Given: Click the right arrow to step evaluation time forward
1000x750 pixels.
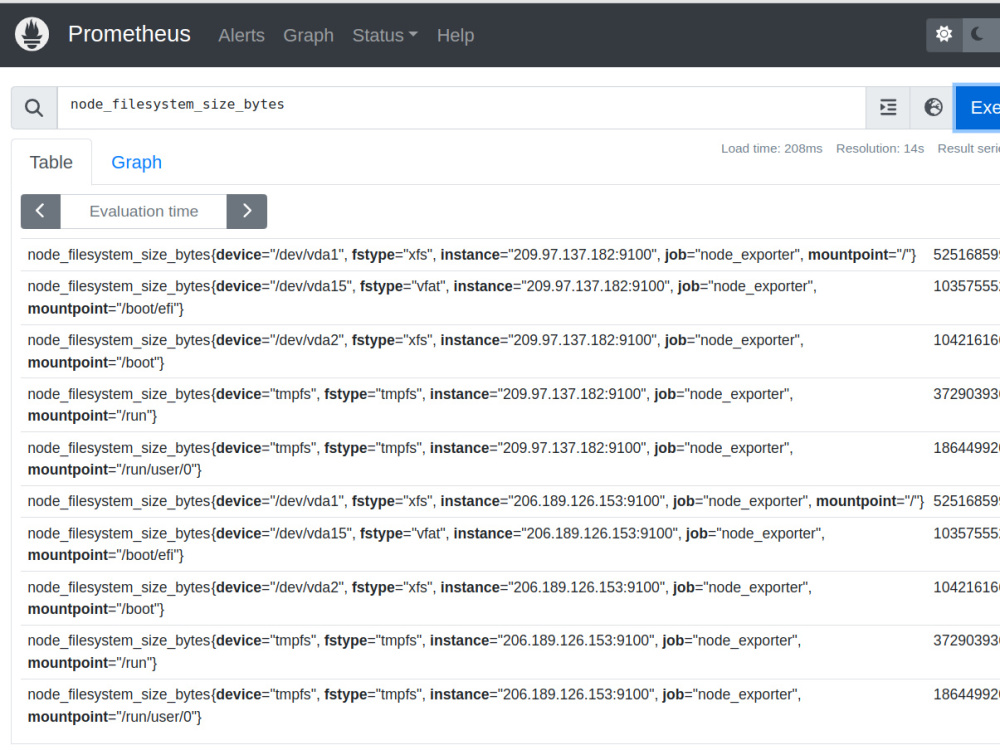Looking at the screenshot, I should coord(247,211).
